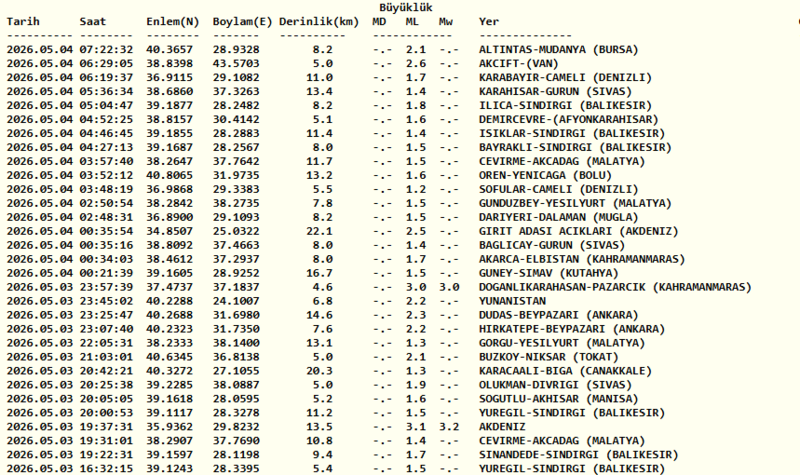The image size is (800, 475).
Task: Click the time 23:57:39
Action: click(106, 287)
